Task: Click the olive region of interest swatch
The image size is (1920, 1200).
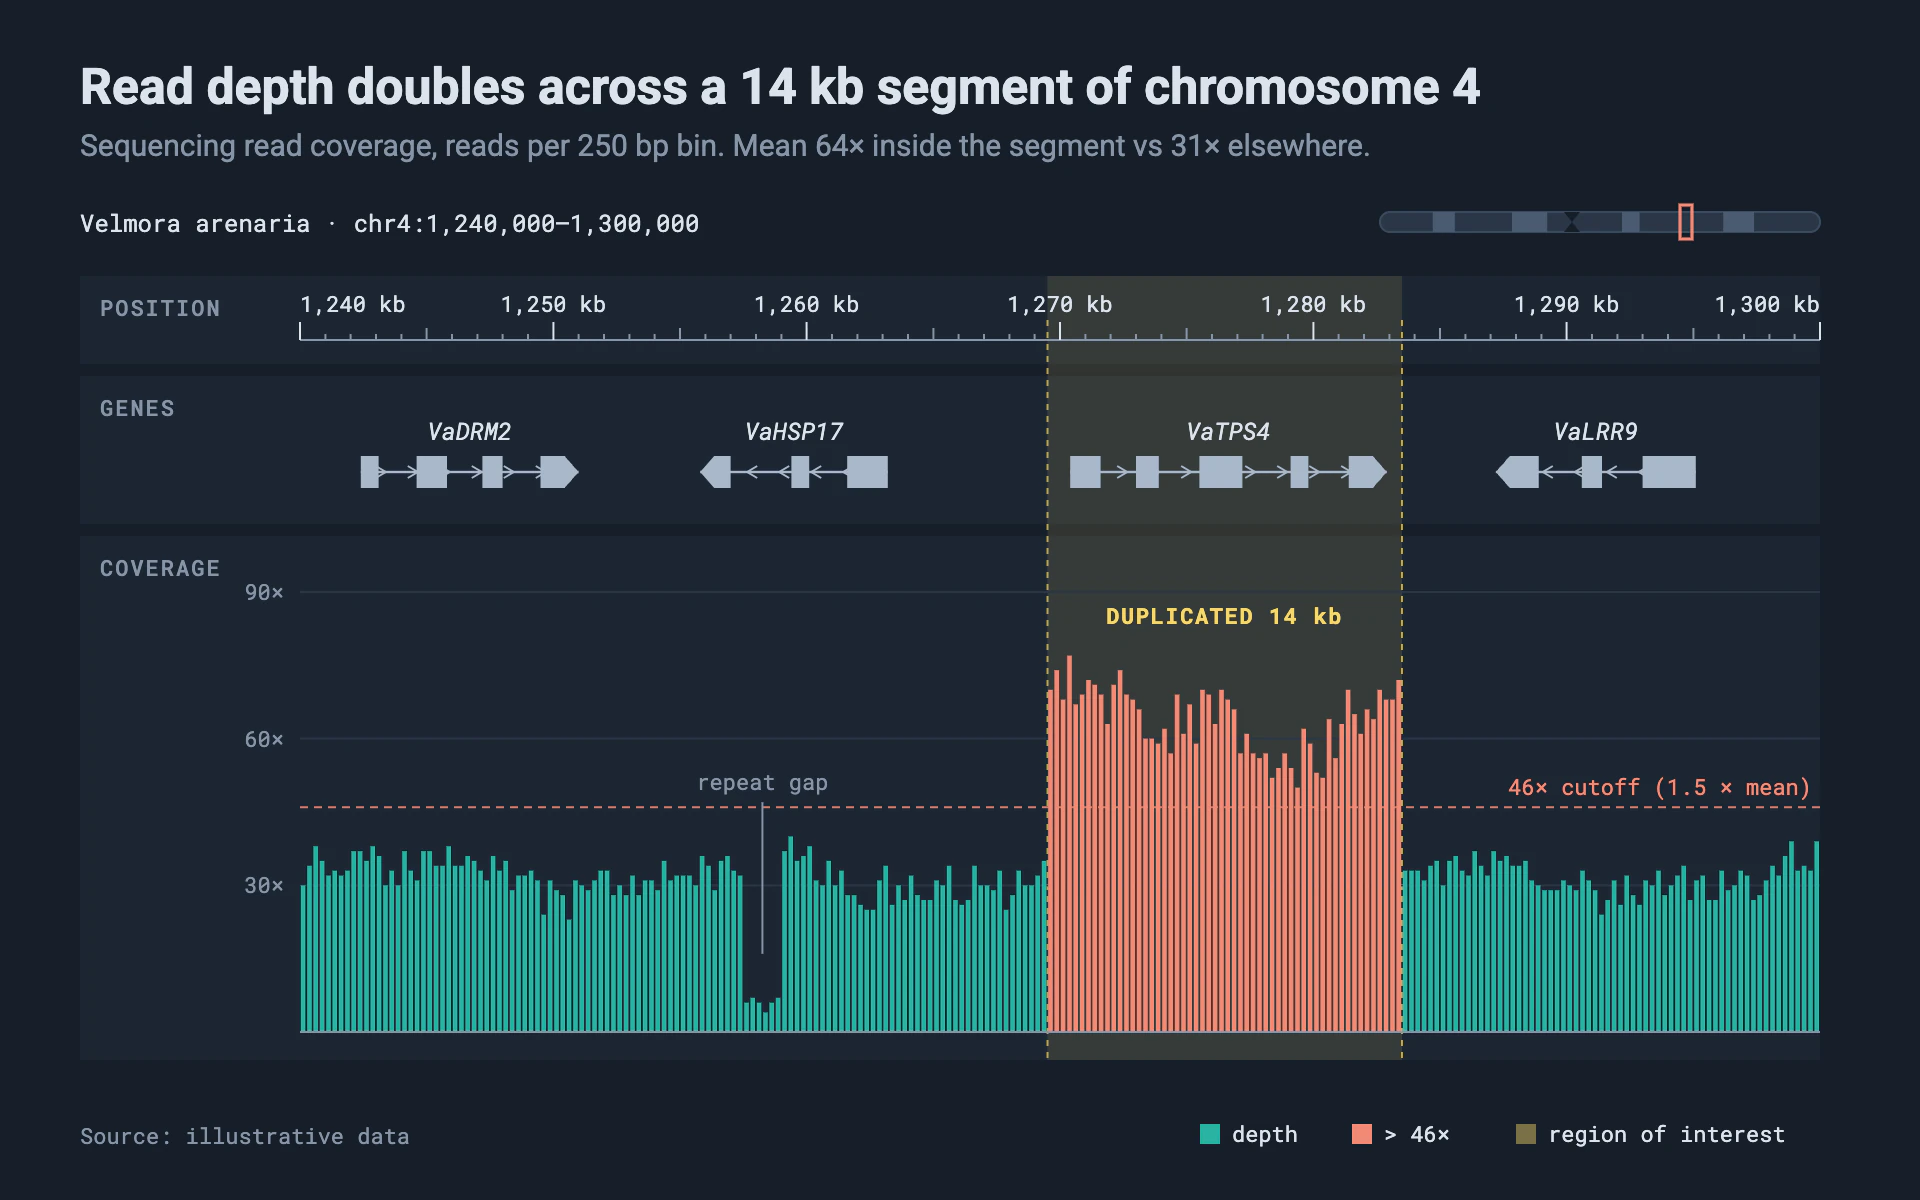Action: tap(1526, 1134)
